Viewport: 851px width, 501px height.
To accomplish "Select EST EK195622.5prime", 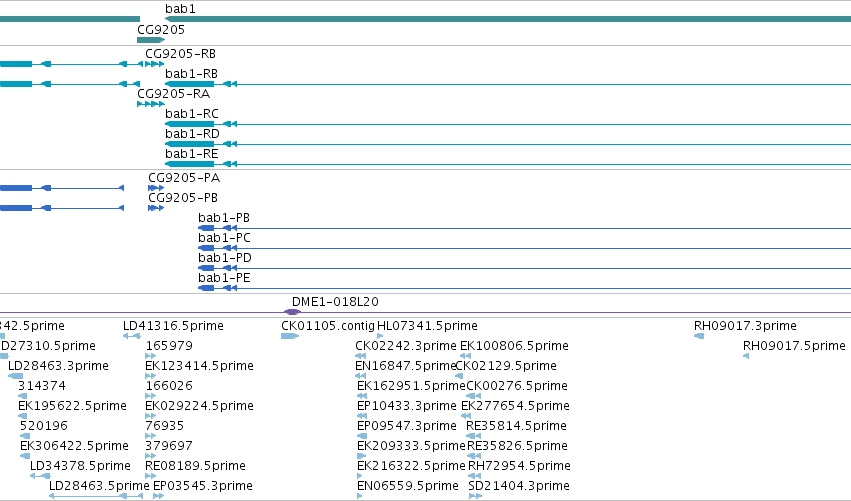I will (x=72, y=406).
